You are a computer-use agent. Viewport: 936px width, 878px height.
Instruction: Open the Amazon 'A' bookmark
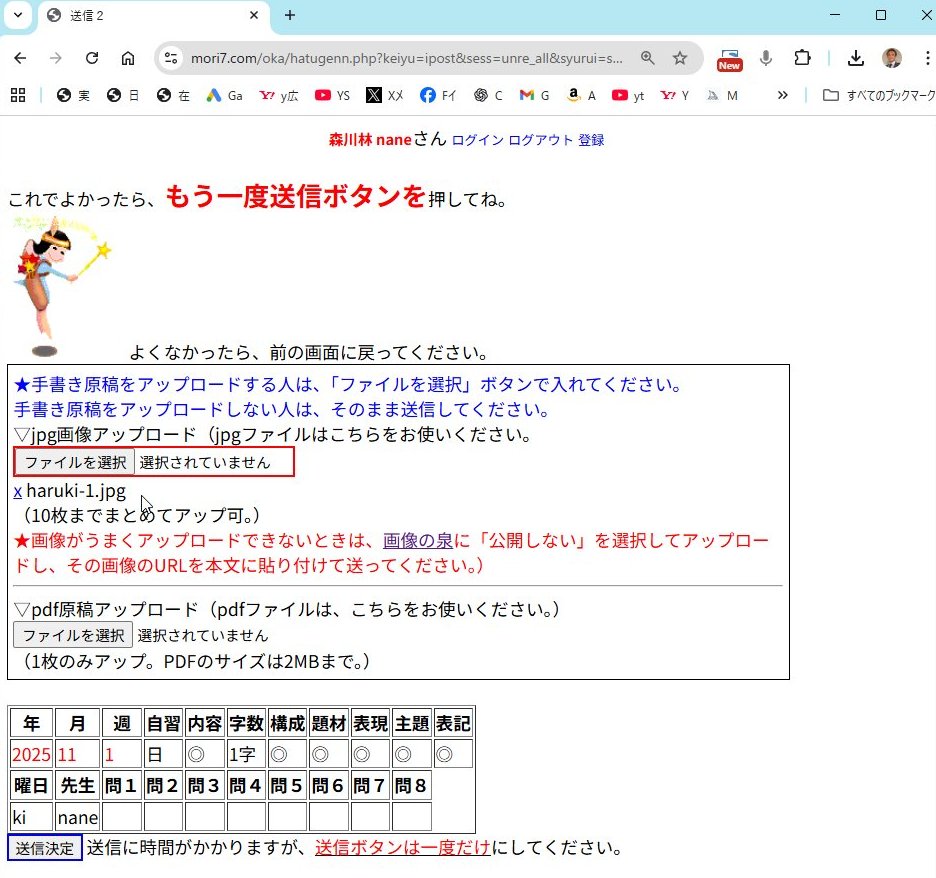tap(581, 96)
